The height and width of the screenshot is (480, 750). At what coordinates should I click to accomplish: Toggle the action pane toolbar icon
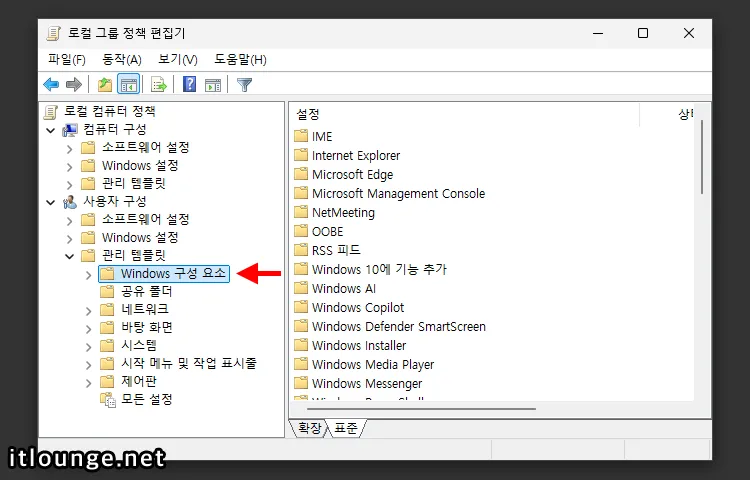pyautogui.click(x=213, y=85)
